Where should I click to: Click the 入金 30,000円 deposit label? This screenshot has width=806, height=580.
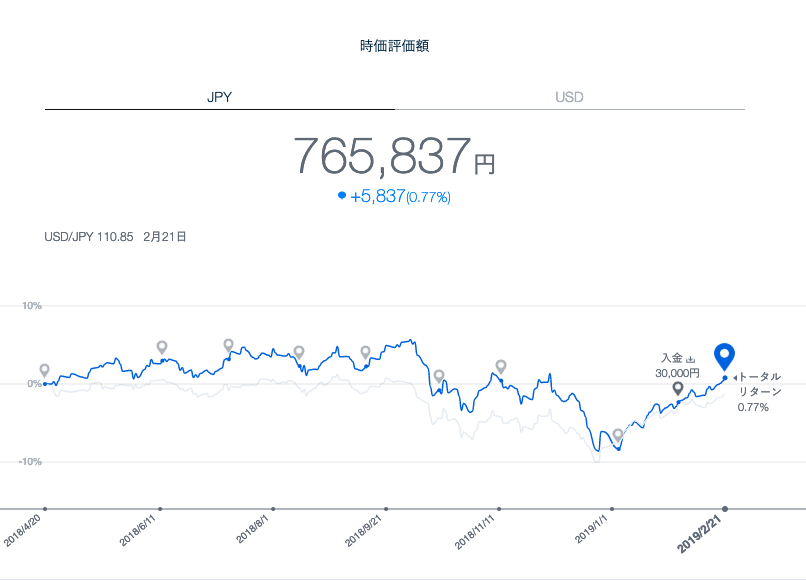tap(677, 365)
